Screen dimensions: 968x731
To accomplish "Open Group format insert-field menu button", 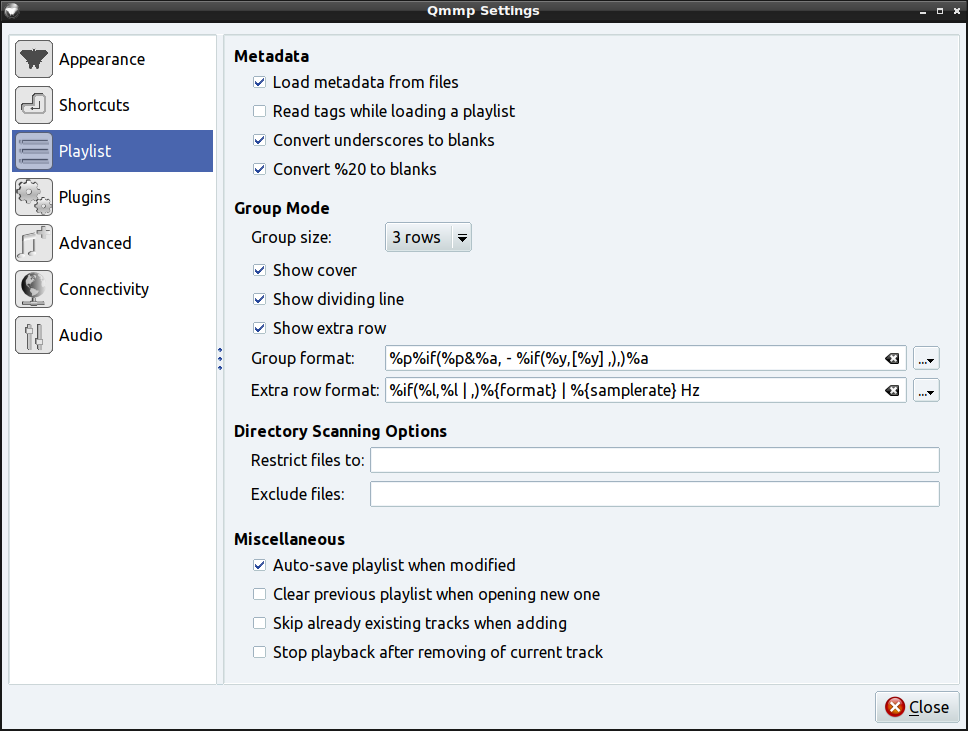I will pyautogui.click(x=926, y=359).
